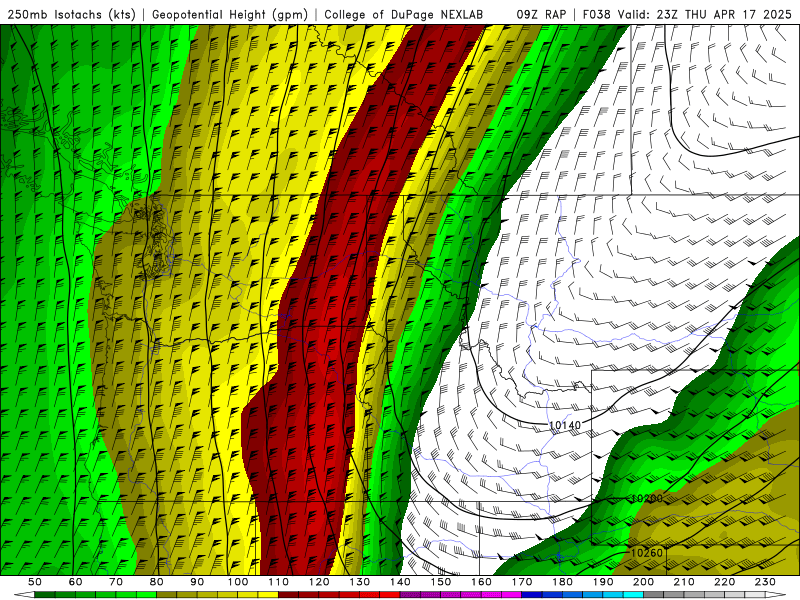Select the 'Geopotential Height (gpm)' header label
Screen dimensions: 800x600
pyautogui.click(x=230, y=14)
